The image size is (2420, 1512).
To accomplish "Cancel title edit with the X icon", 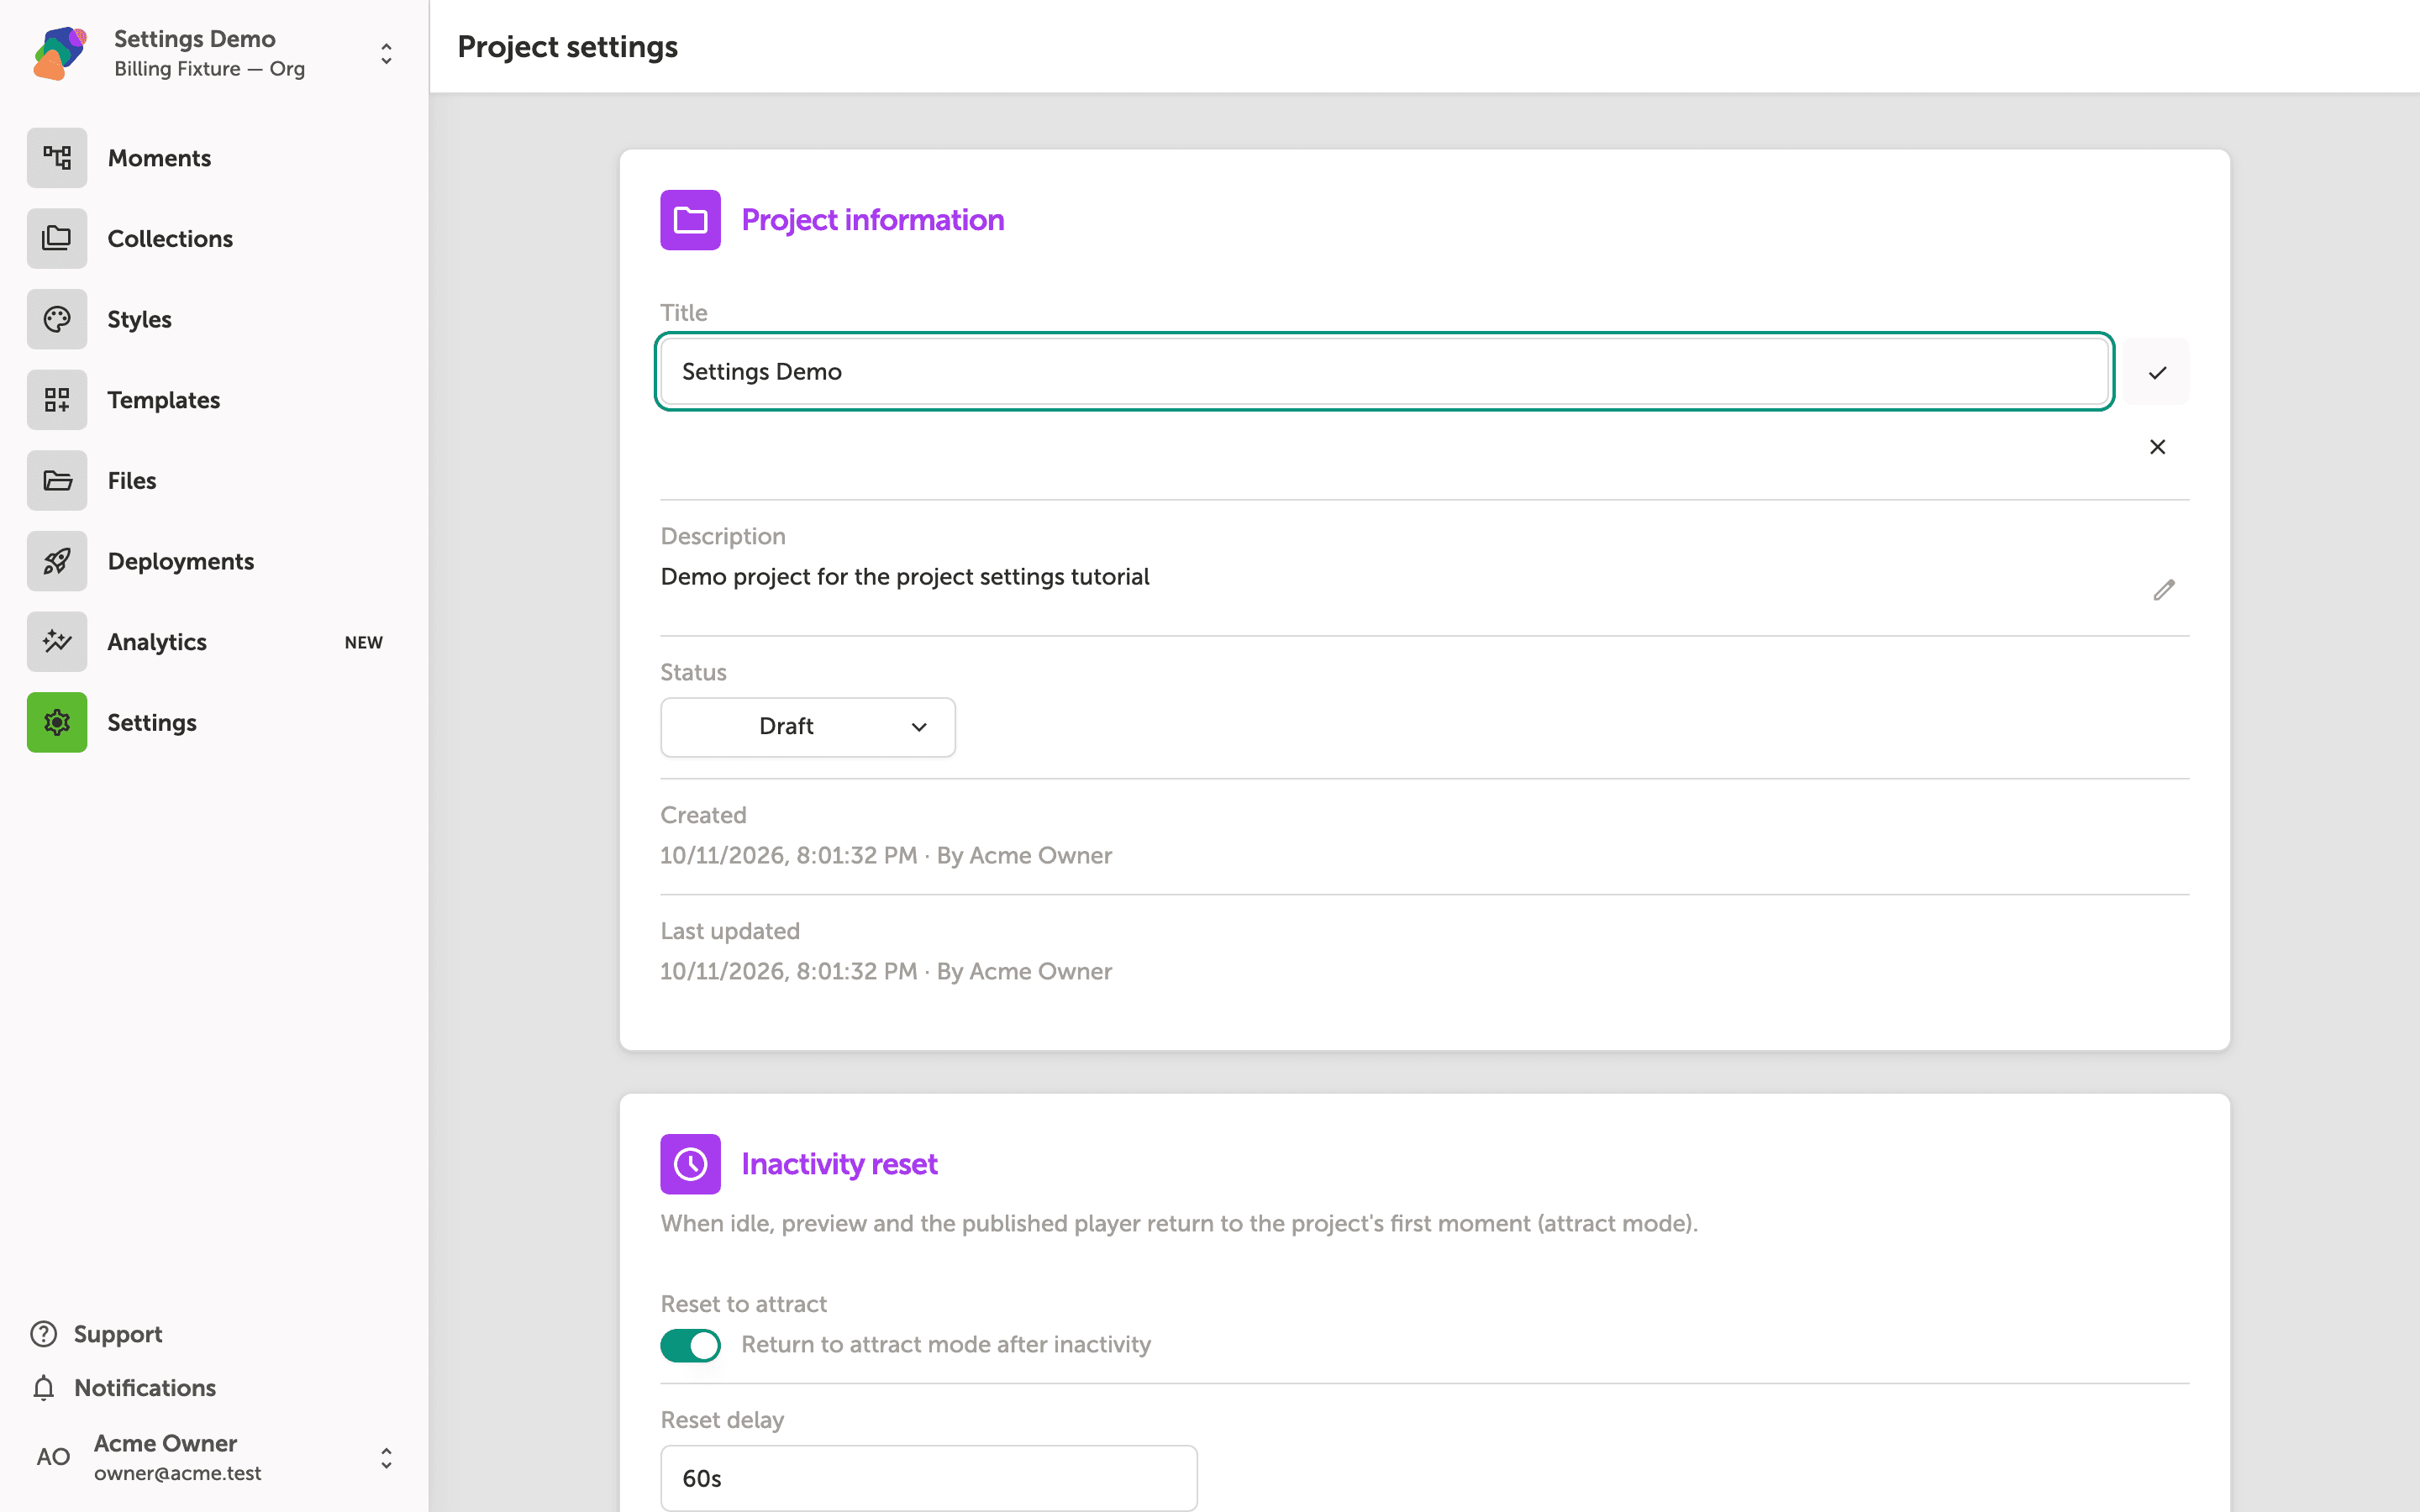I will coord(2157,447).
